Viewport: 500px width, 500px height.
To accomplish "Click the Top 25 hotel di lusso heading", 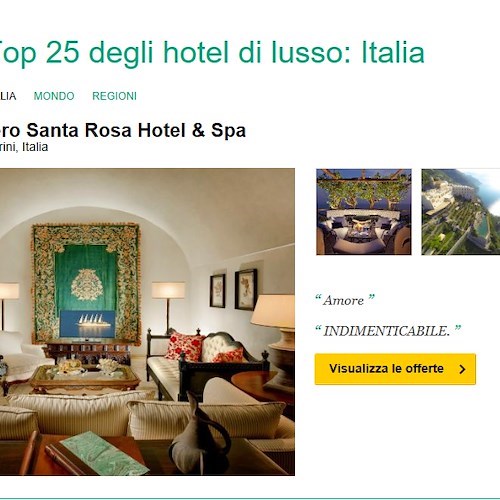I will point(212,53).
